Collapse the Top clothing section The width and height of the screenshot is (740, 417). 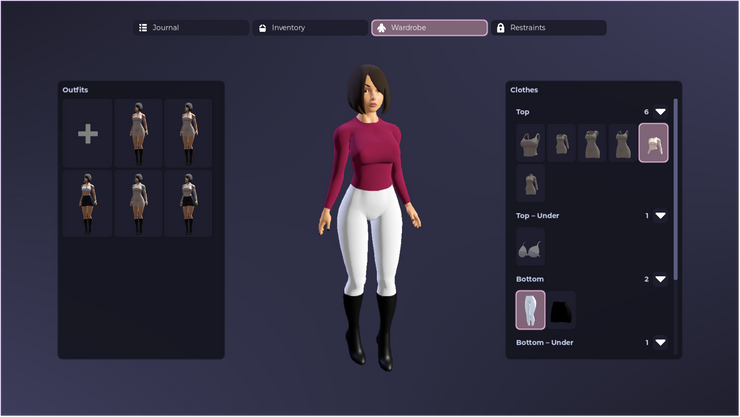[660, 112]
